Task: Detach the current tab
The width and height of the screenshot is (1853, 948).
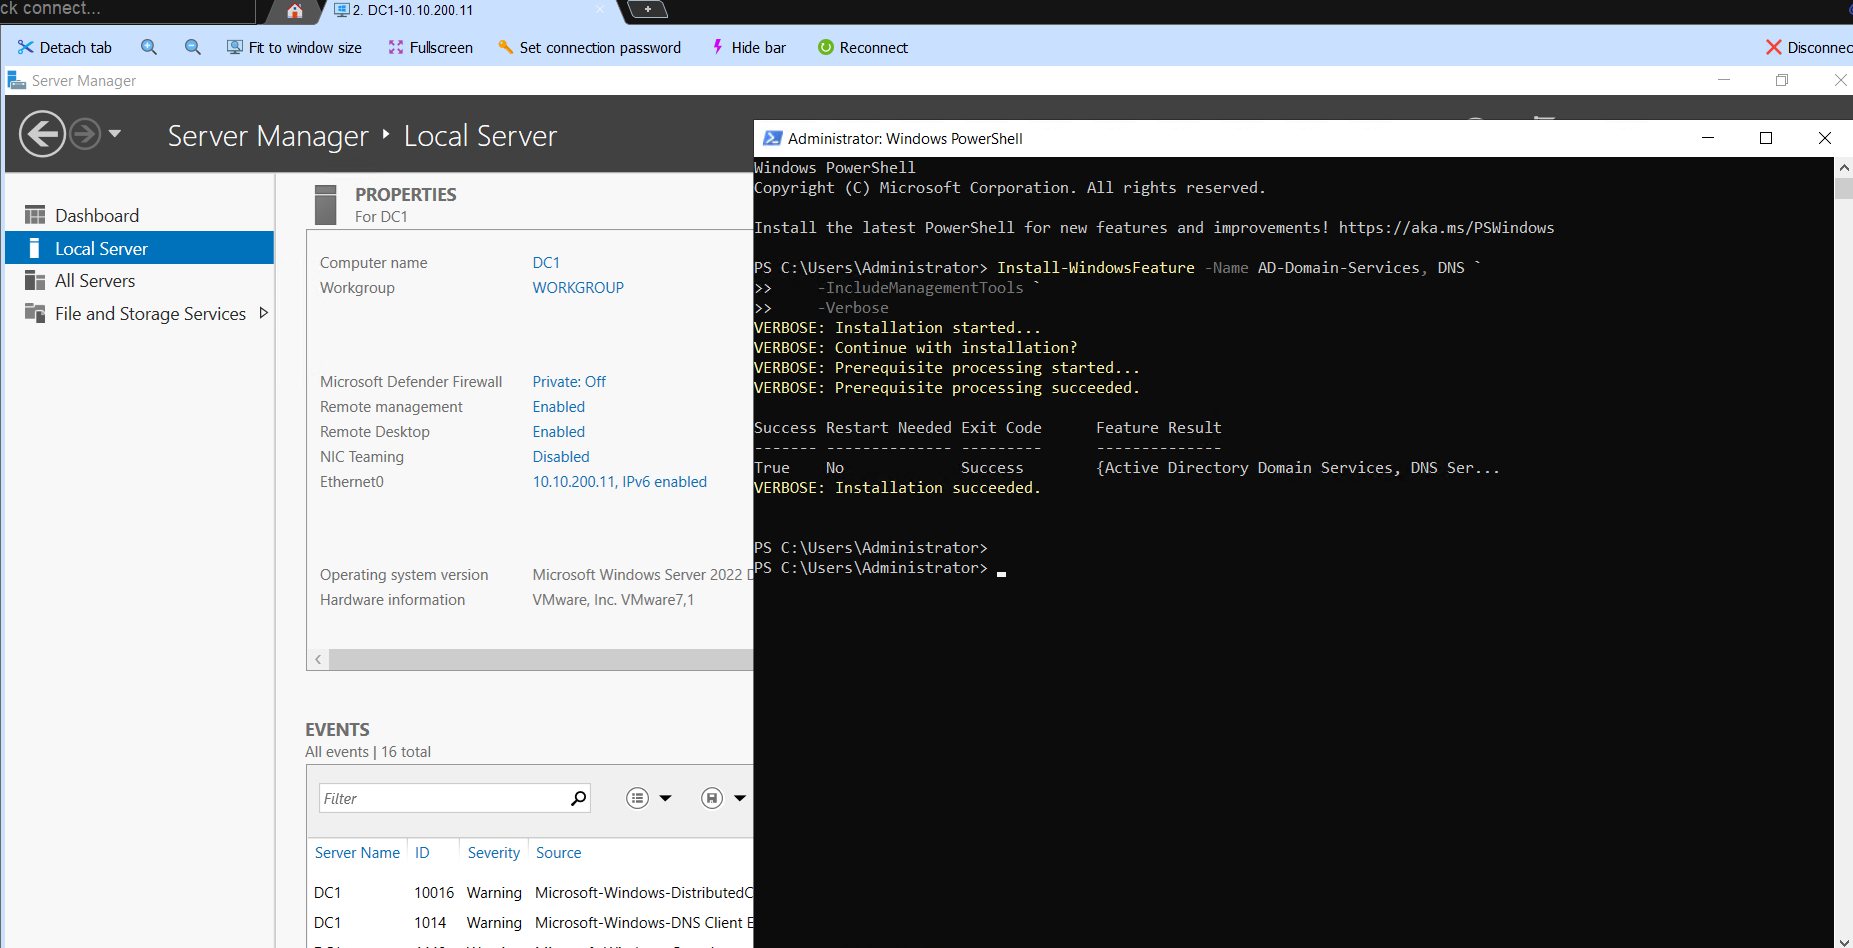Action: pyautogui.click(x=65, y=47)
